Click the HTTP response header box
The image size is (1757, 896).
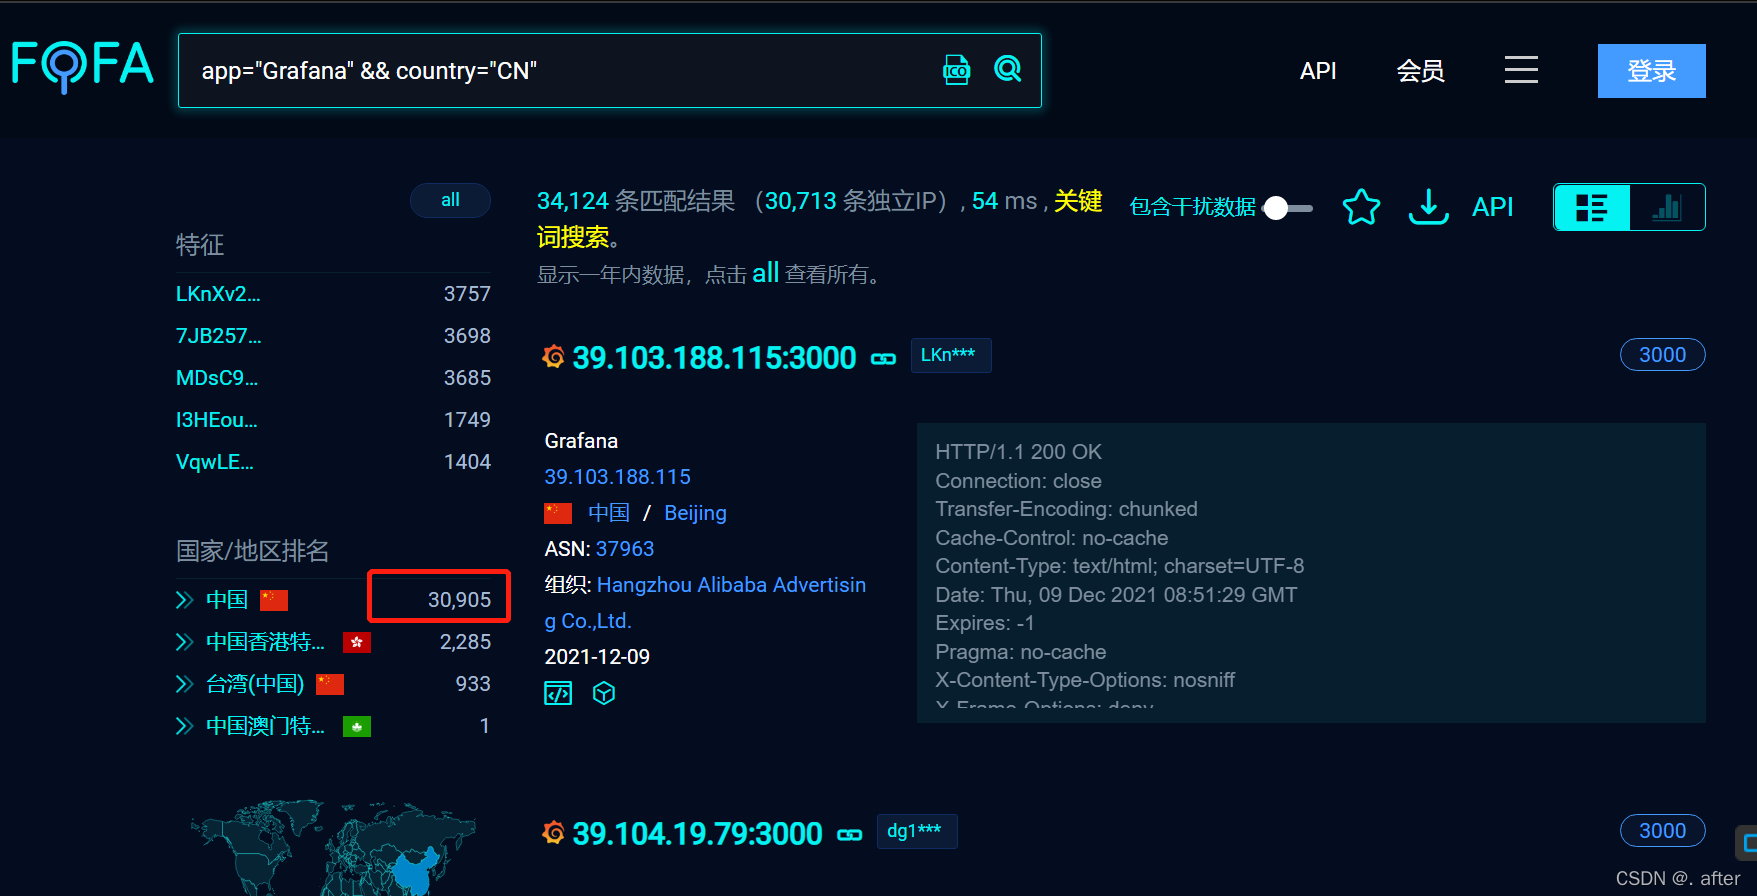coord(1311,573)
